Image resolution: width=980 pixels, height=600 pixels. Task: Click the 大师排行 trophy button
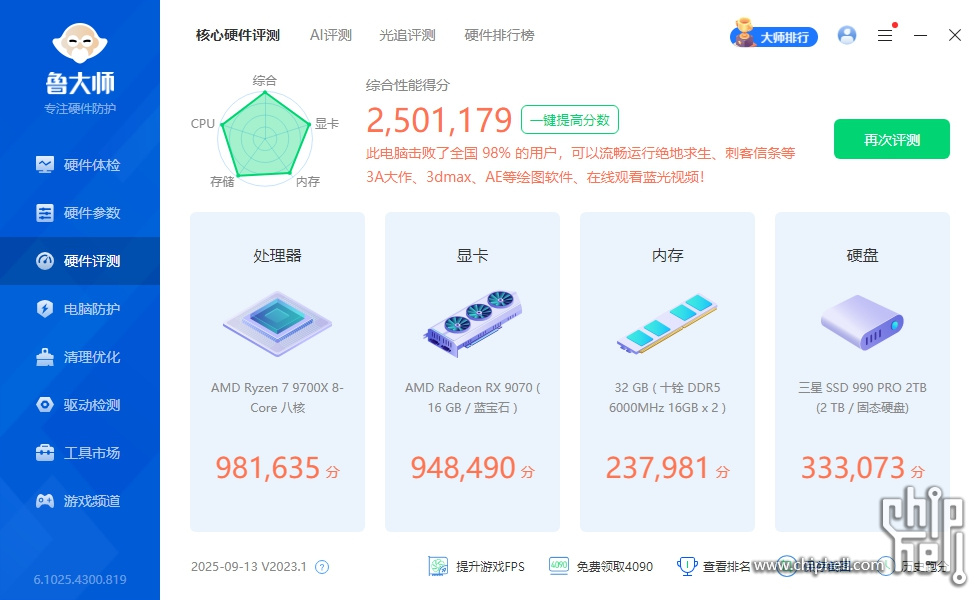coord(774,36)
